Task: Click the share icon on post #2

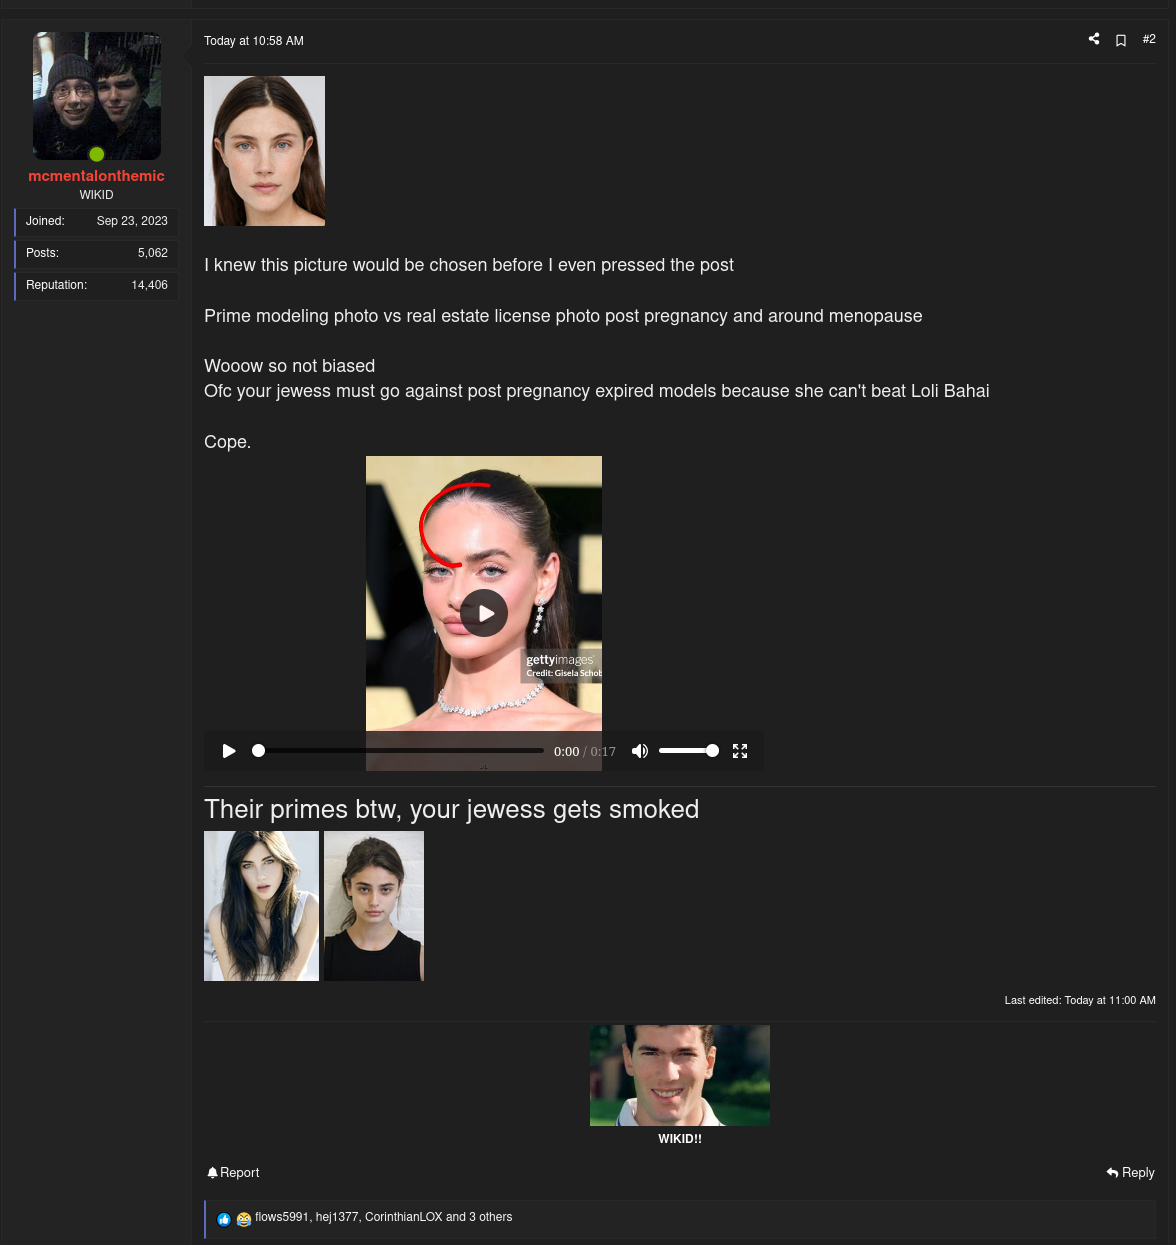Action: (1094, 39)
